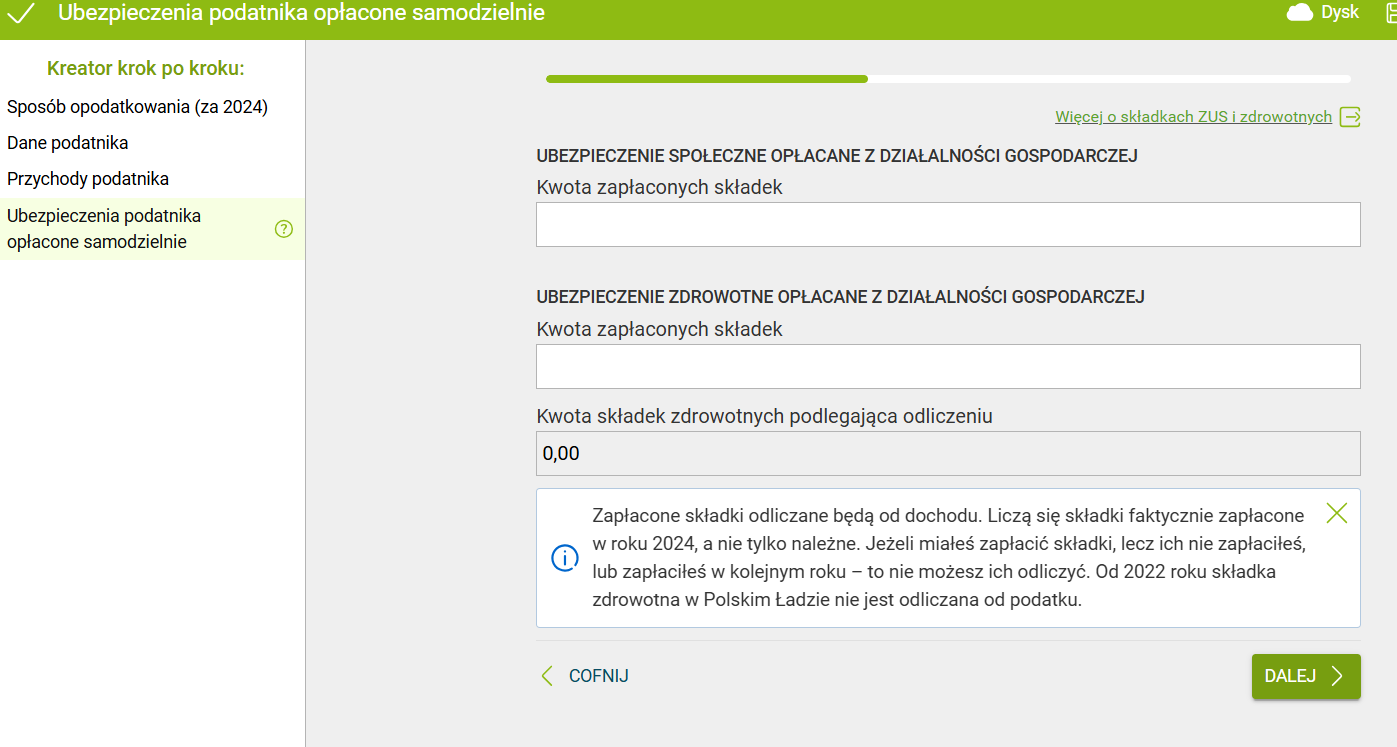Go to step Sposób opodatkowania (za 2024)
The height and width of the screenshot is (747, 1397).
coord(137,107)
